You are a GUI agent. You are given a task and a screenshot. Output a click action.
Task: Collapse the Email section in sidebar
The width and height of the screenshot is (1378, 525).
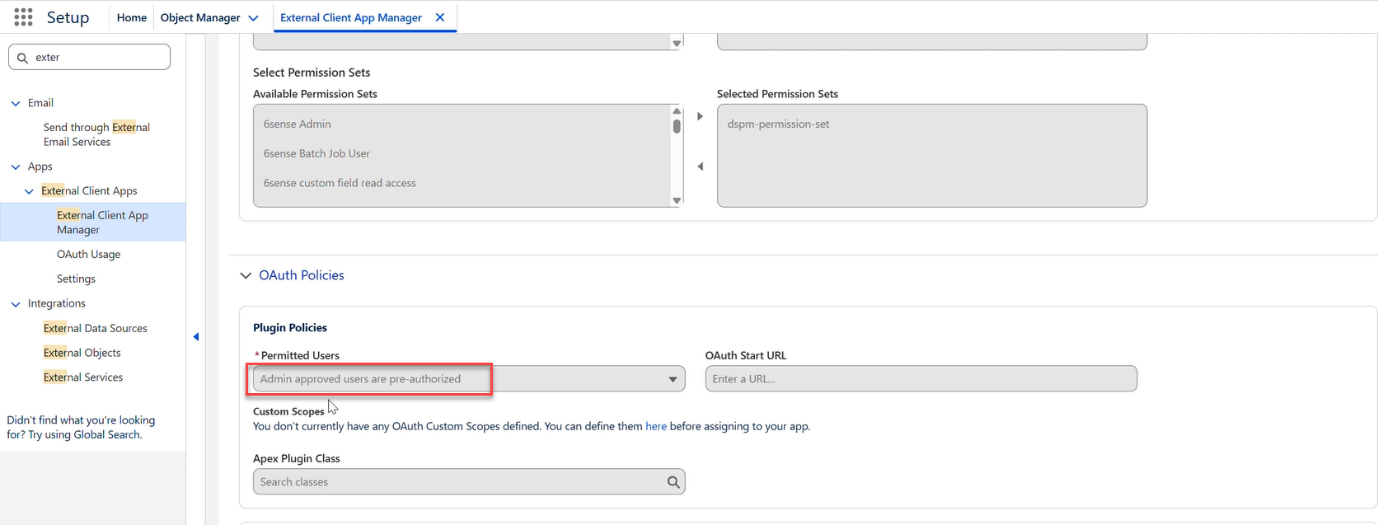pos(15,103)
